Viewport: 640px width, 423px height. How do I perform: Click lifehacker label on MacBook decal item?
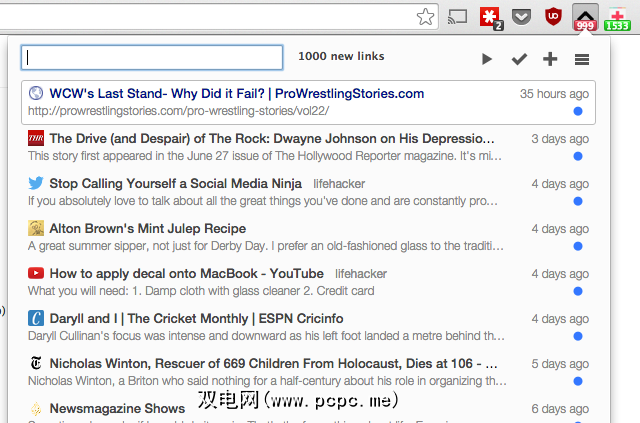pos(361,274)
